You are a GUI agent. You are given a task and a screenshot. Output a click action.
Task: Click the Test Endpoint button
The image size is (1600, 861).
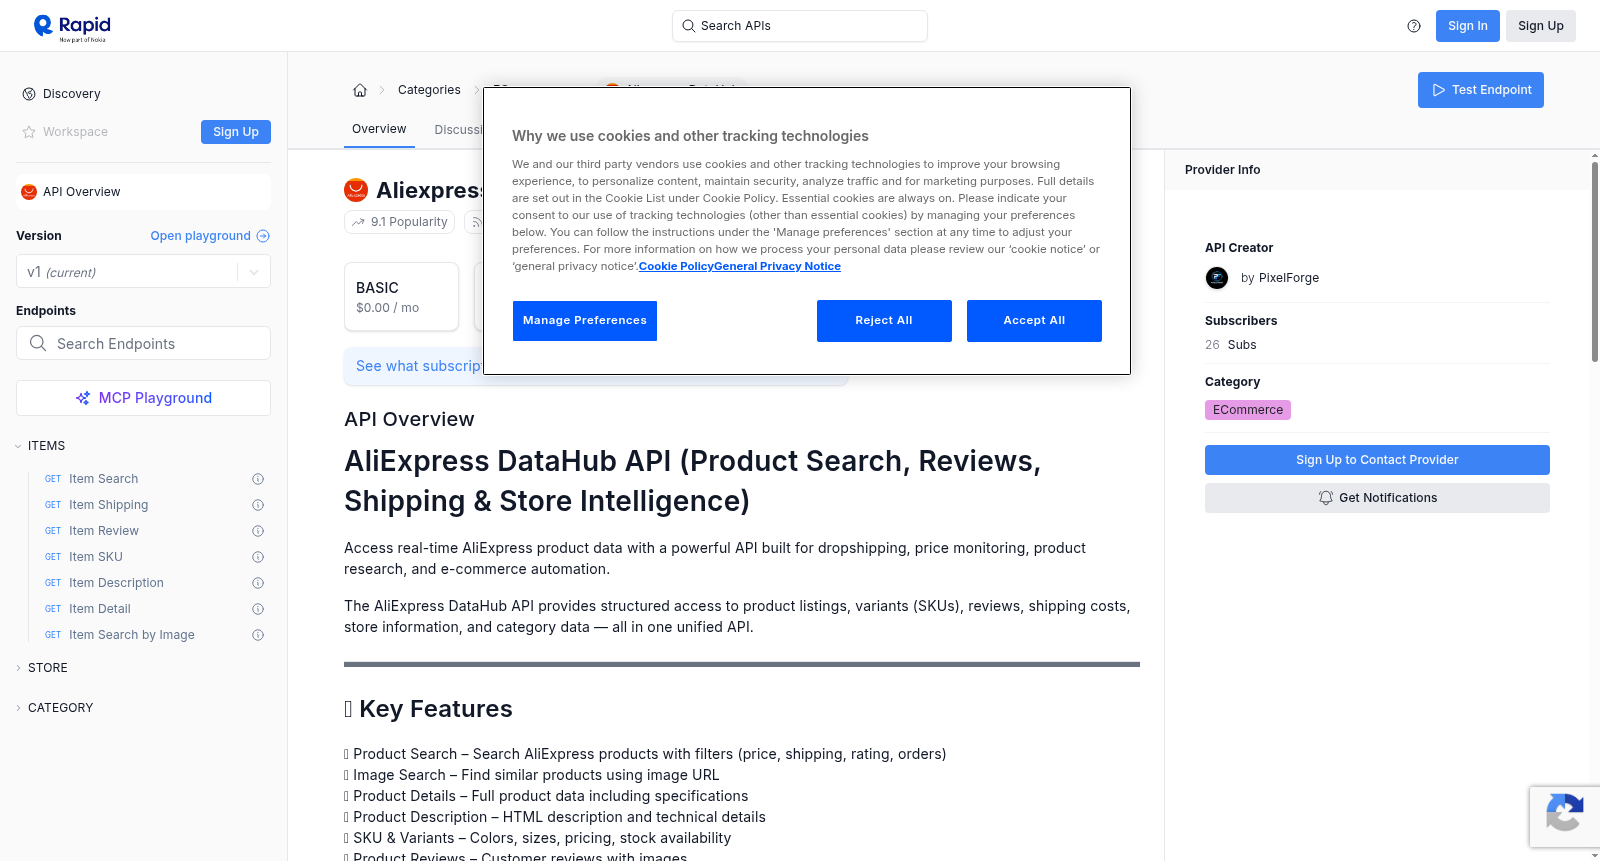pyautogui.click(x=1481, y=90)
